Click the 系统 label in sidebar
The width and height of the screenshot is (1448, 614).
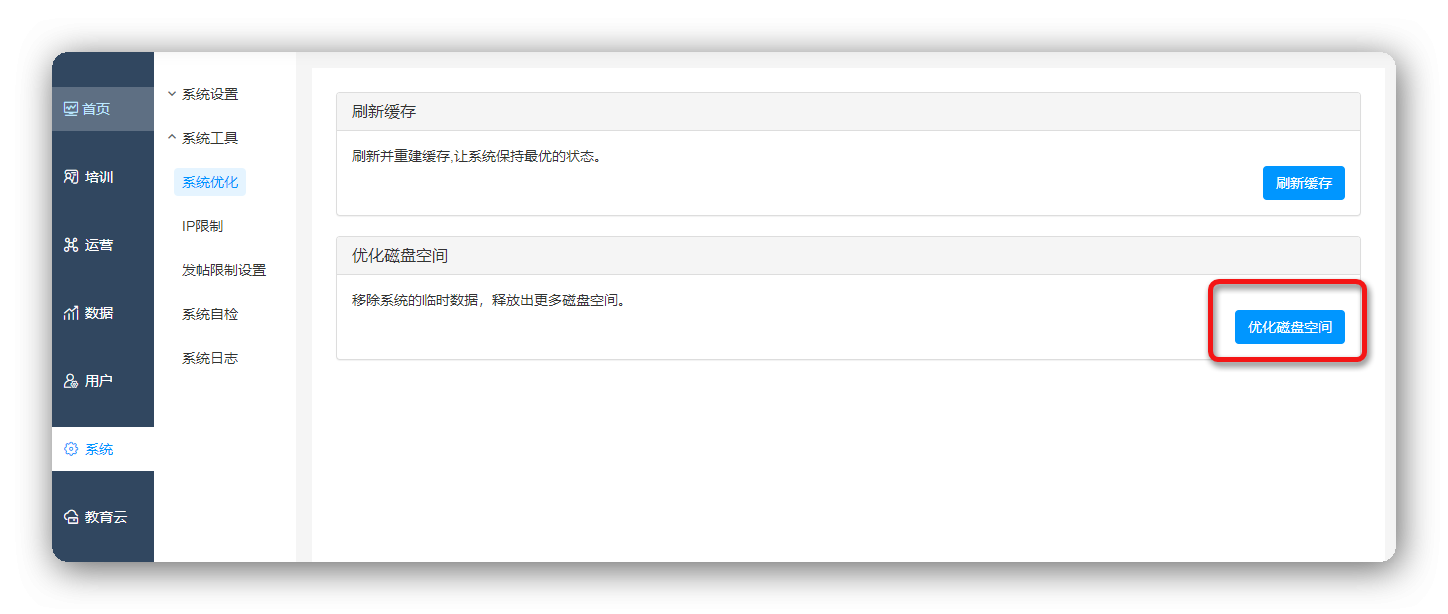click(99, 449)
